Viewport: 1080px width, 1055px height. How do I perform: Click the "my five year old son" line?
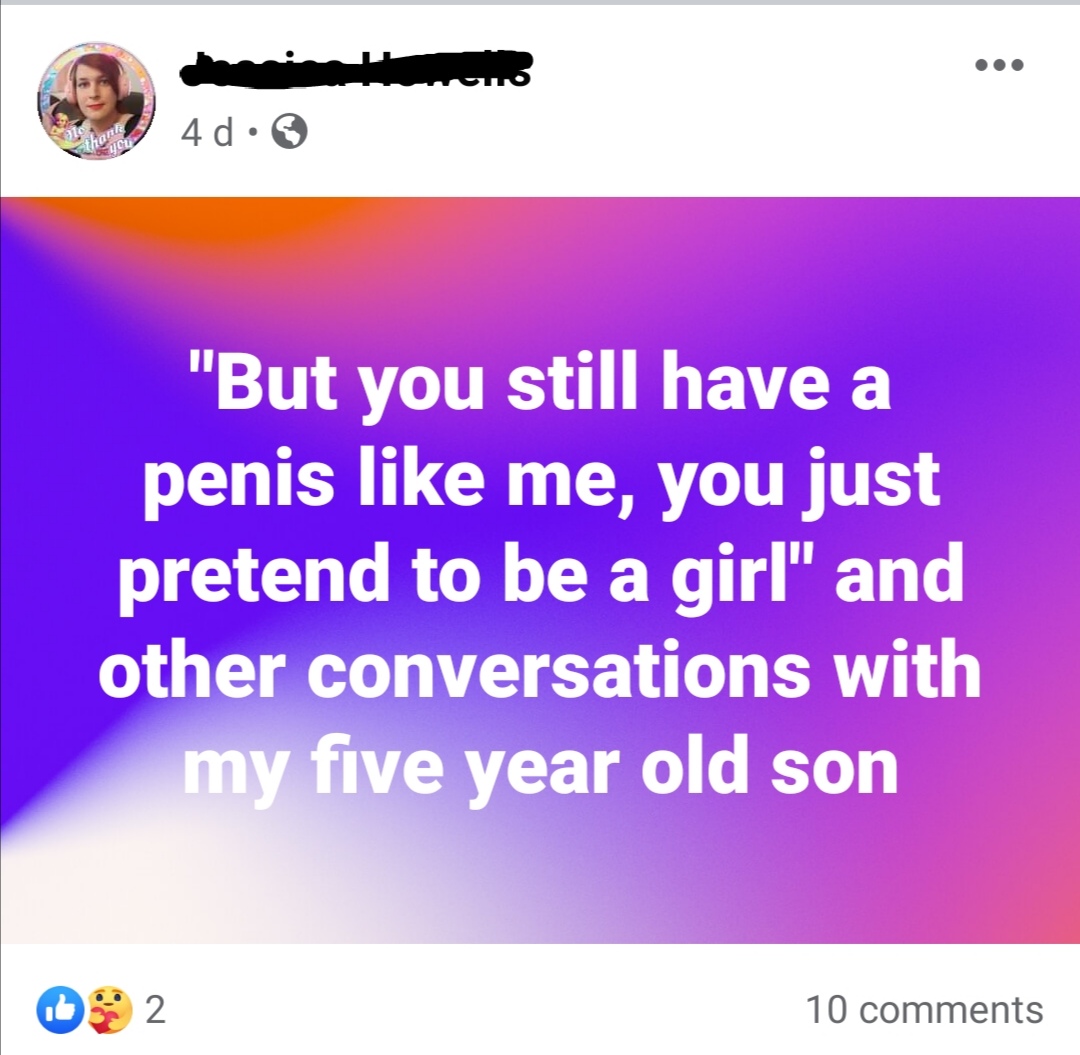[x=540, y=767]
